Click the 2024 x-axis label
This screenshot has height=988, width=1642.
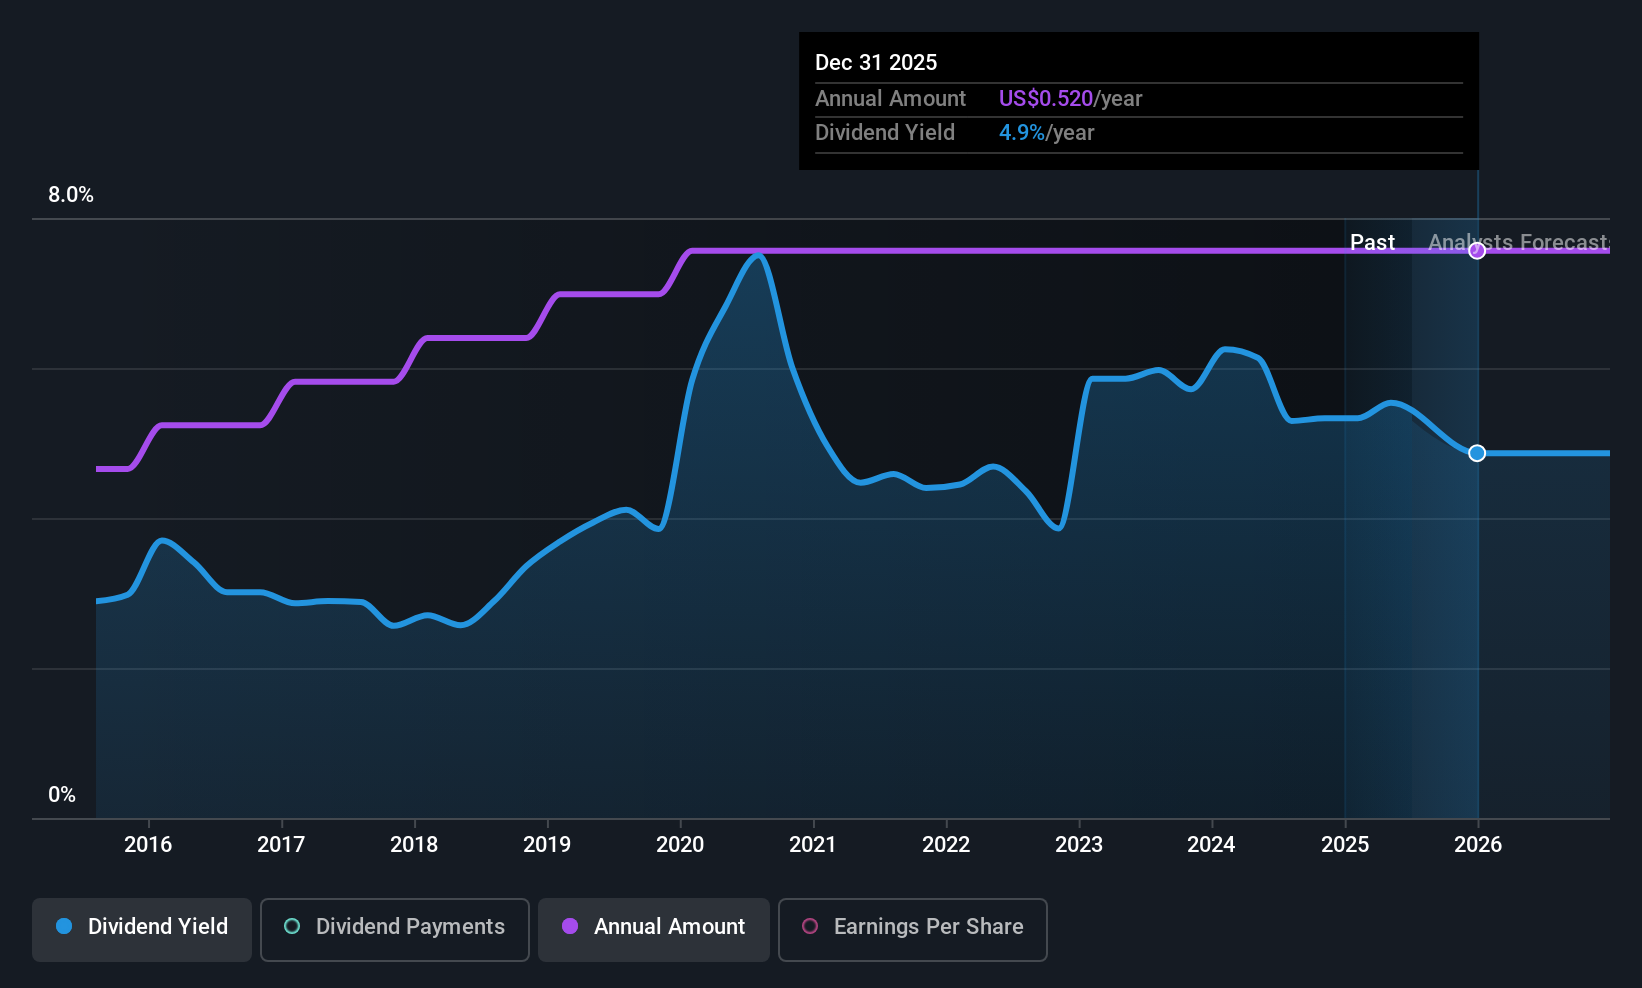coord(1211,844)
